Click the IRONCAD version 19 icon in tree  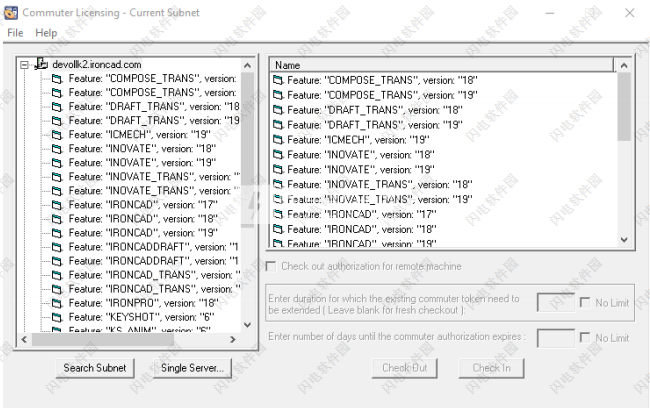pos(57,233)
